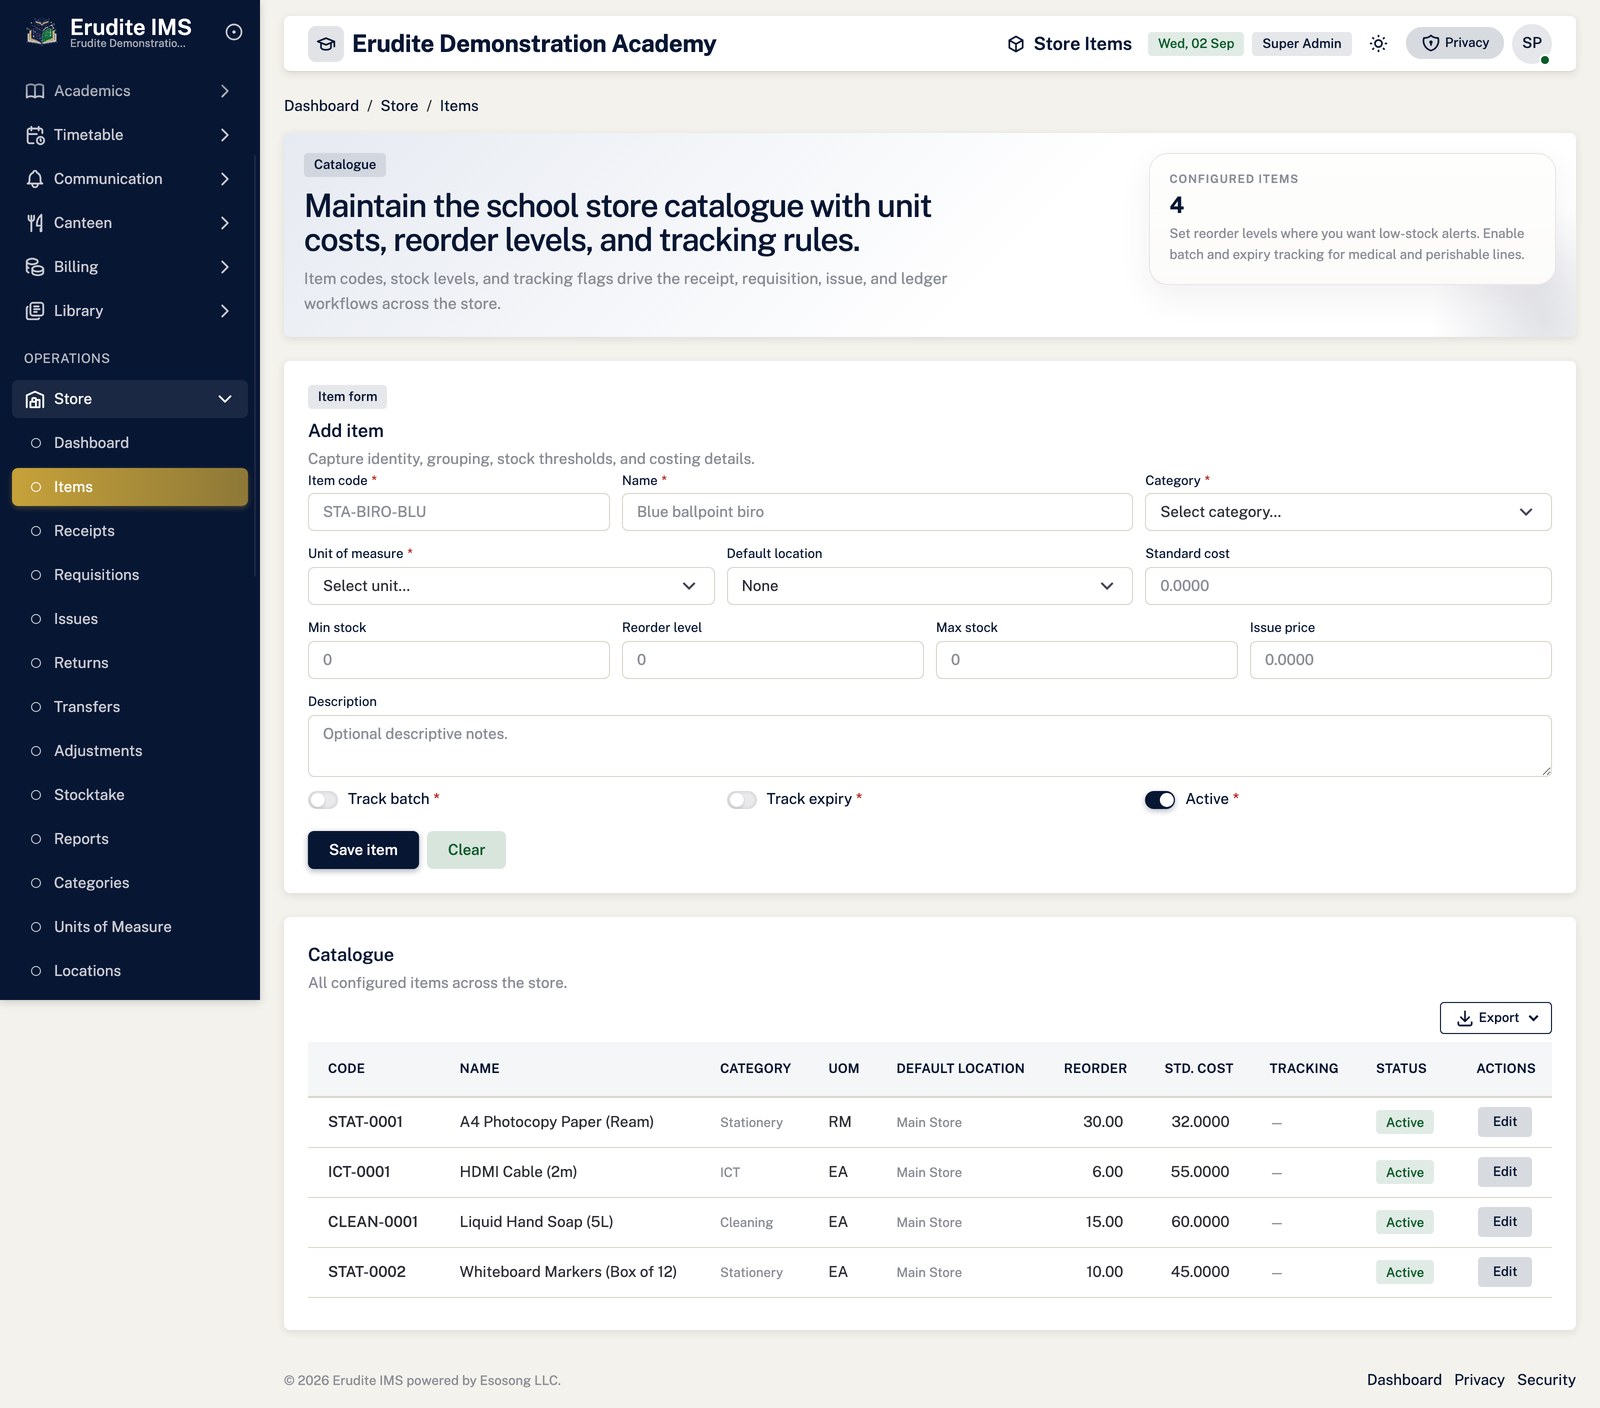The image size is (1600, 1408).
Task: Edit the HDMI Cable (2m) row
Action: coord(1505,1172)
